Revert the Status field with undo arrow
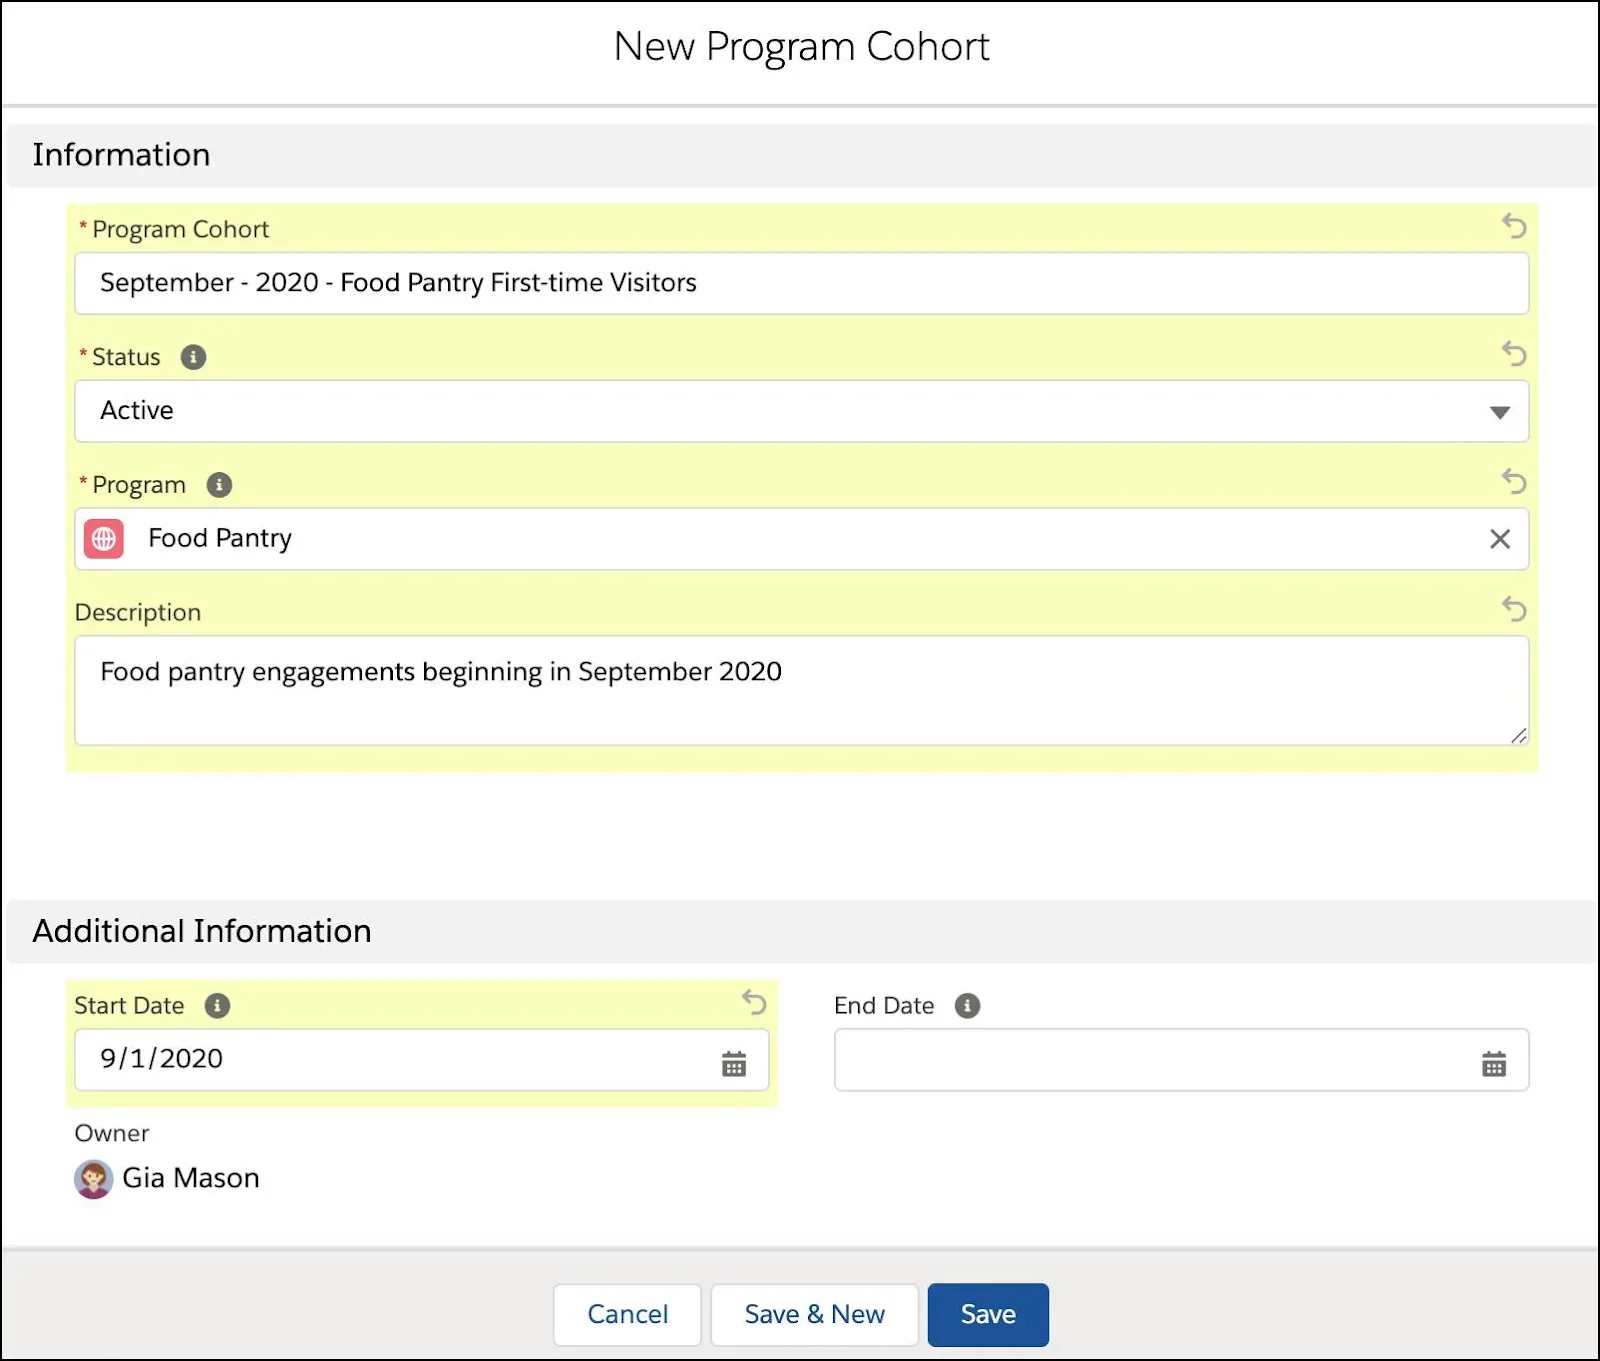The image size is (1600, 1361). pyautogui.click(x=1516, y=355)
